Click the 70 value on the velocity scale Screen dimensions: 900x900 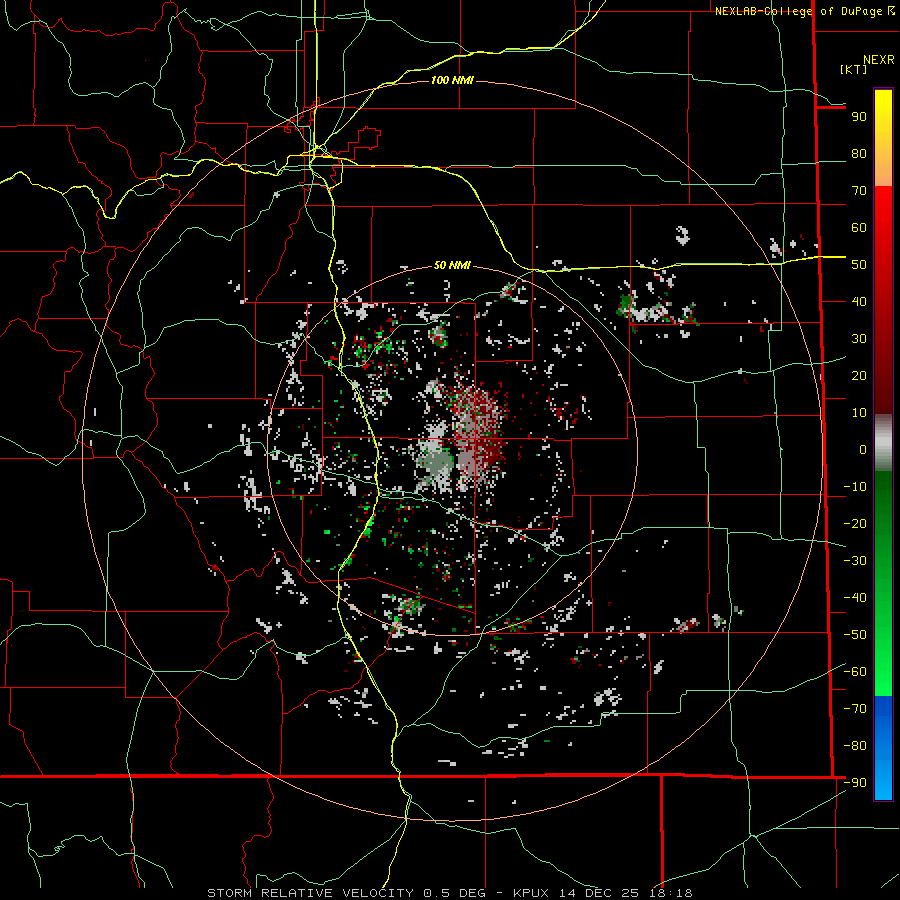tap(859, 191)
